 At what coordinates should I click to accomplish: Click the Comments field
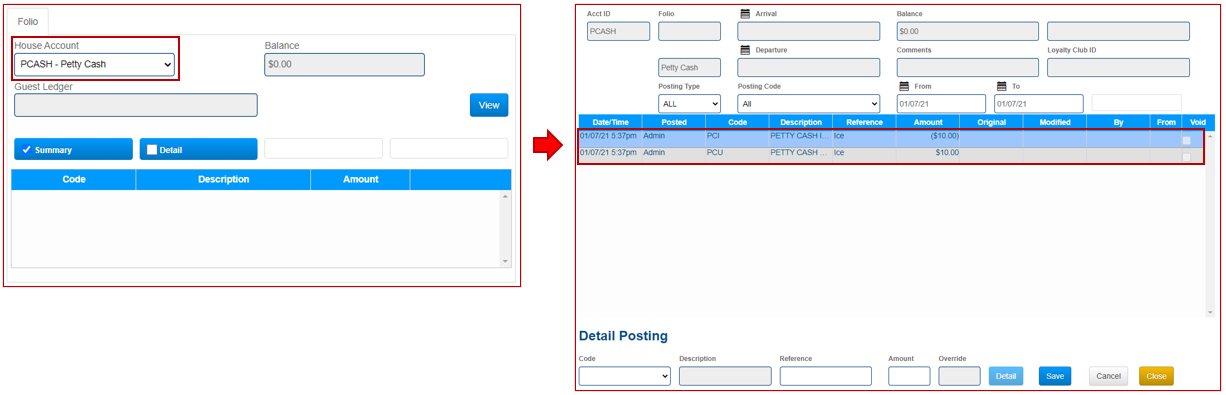tap(968, 68)
